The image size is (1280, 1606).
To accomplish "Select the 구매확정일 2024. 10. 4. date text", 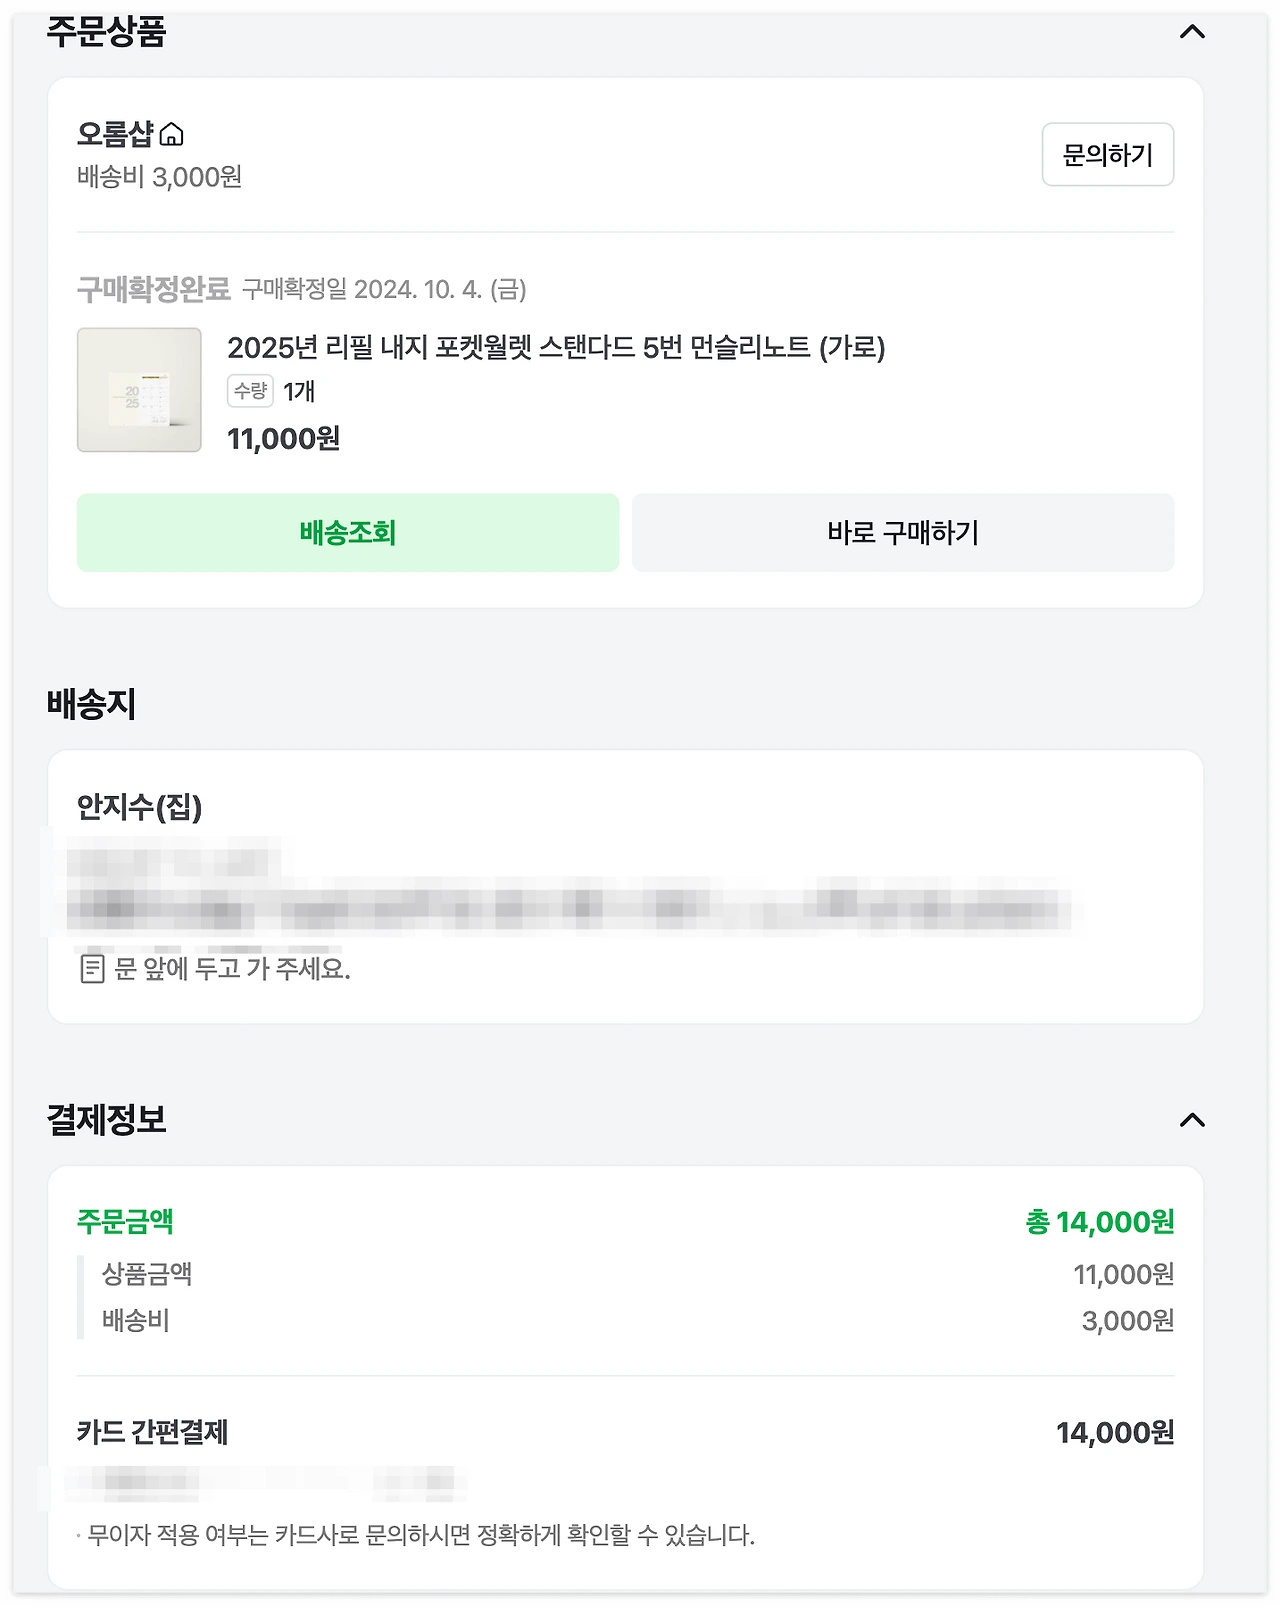I will pyautogui.click(x=384, y=290).
